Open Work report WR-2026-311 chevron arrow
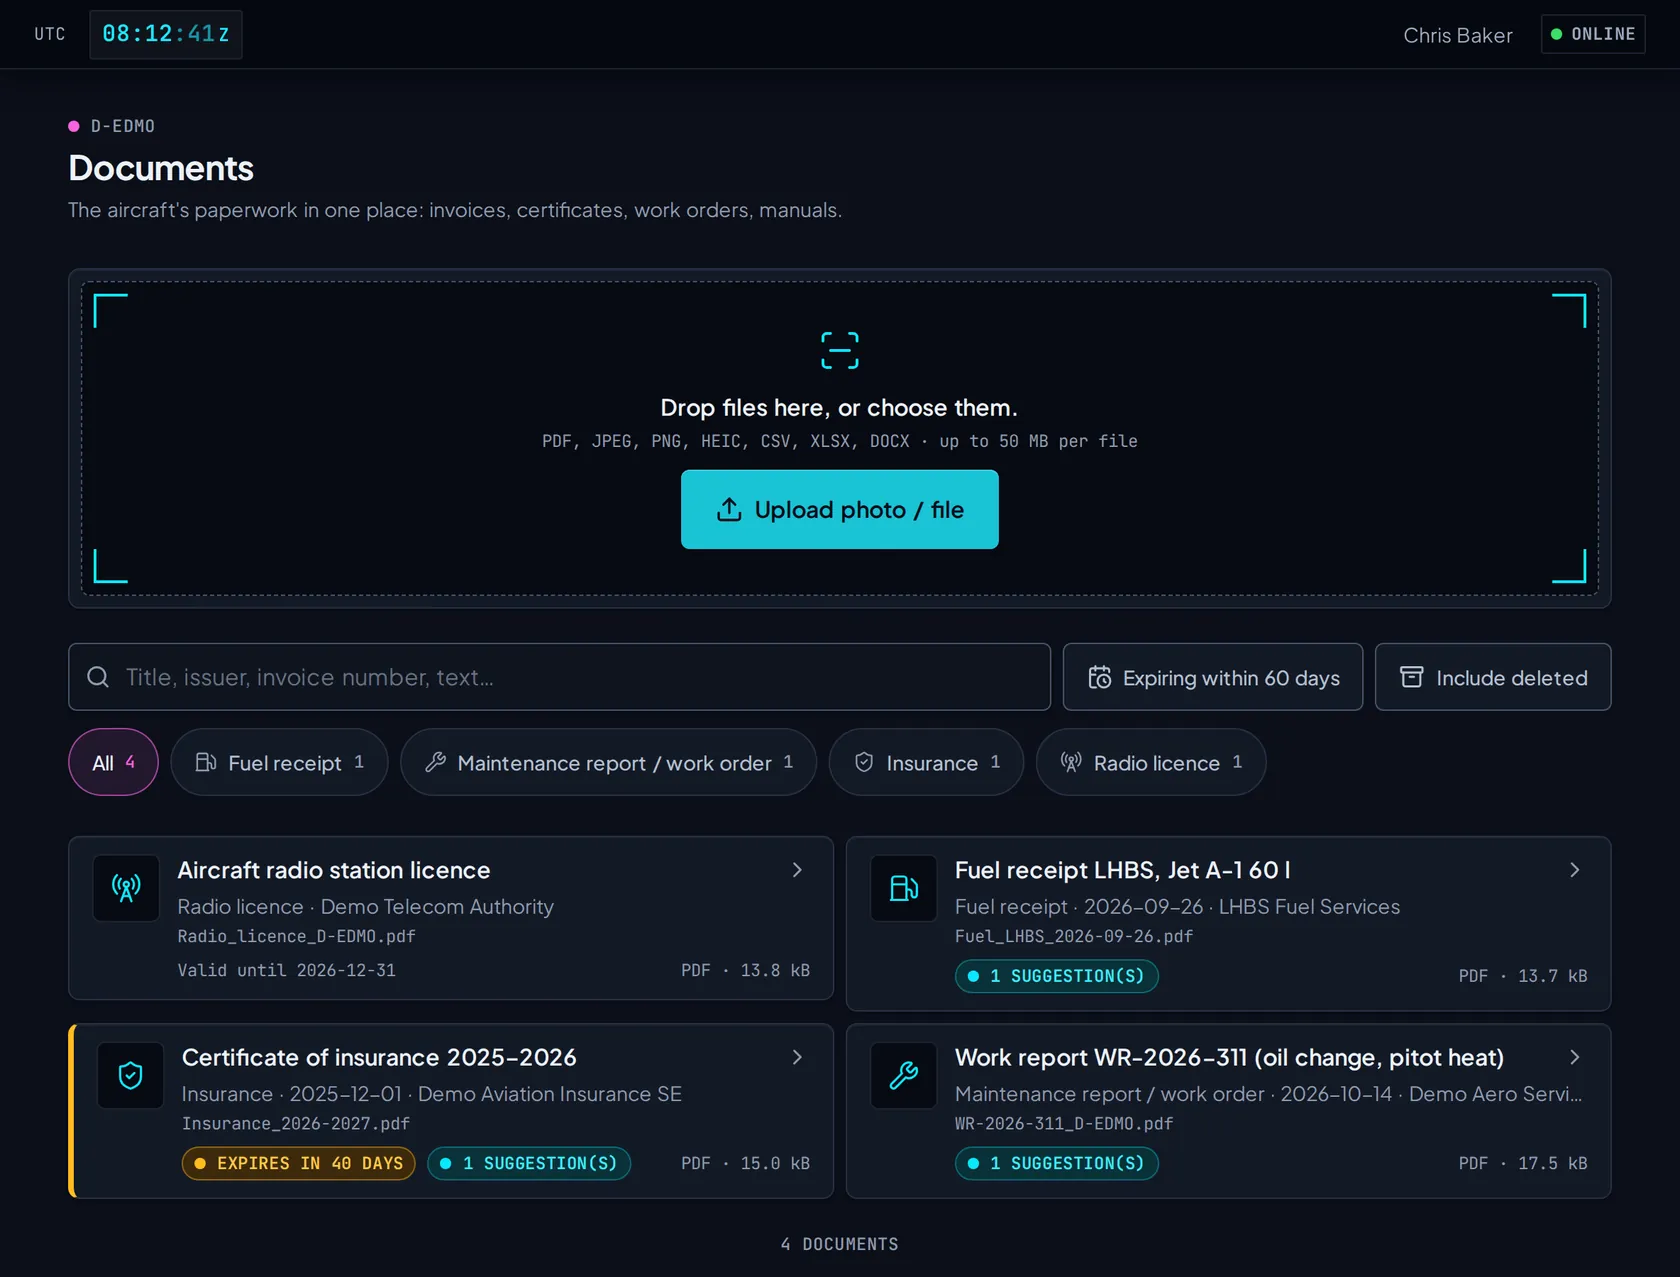The image size is (1680, 1277). click(x=1574, y=1057)
